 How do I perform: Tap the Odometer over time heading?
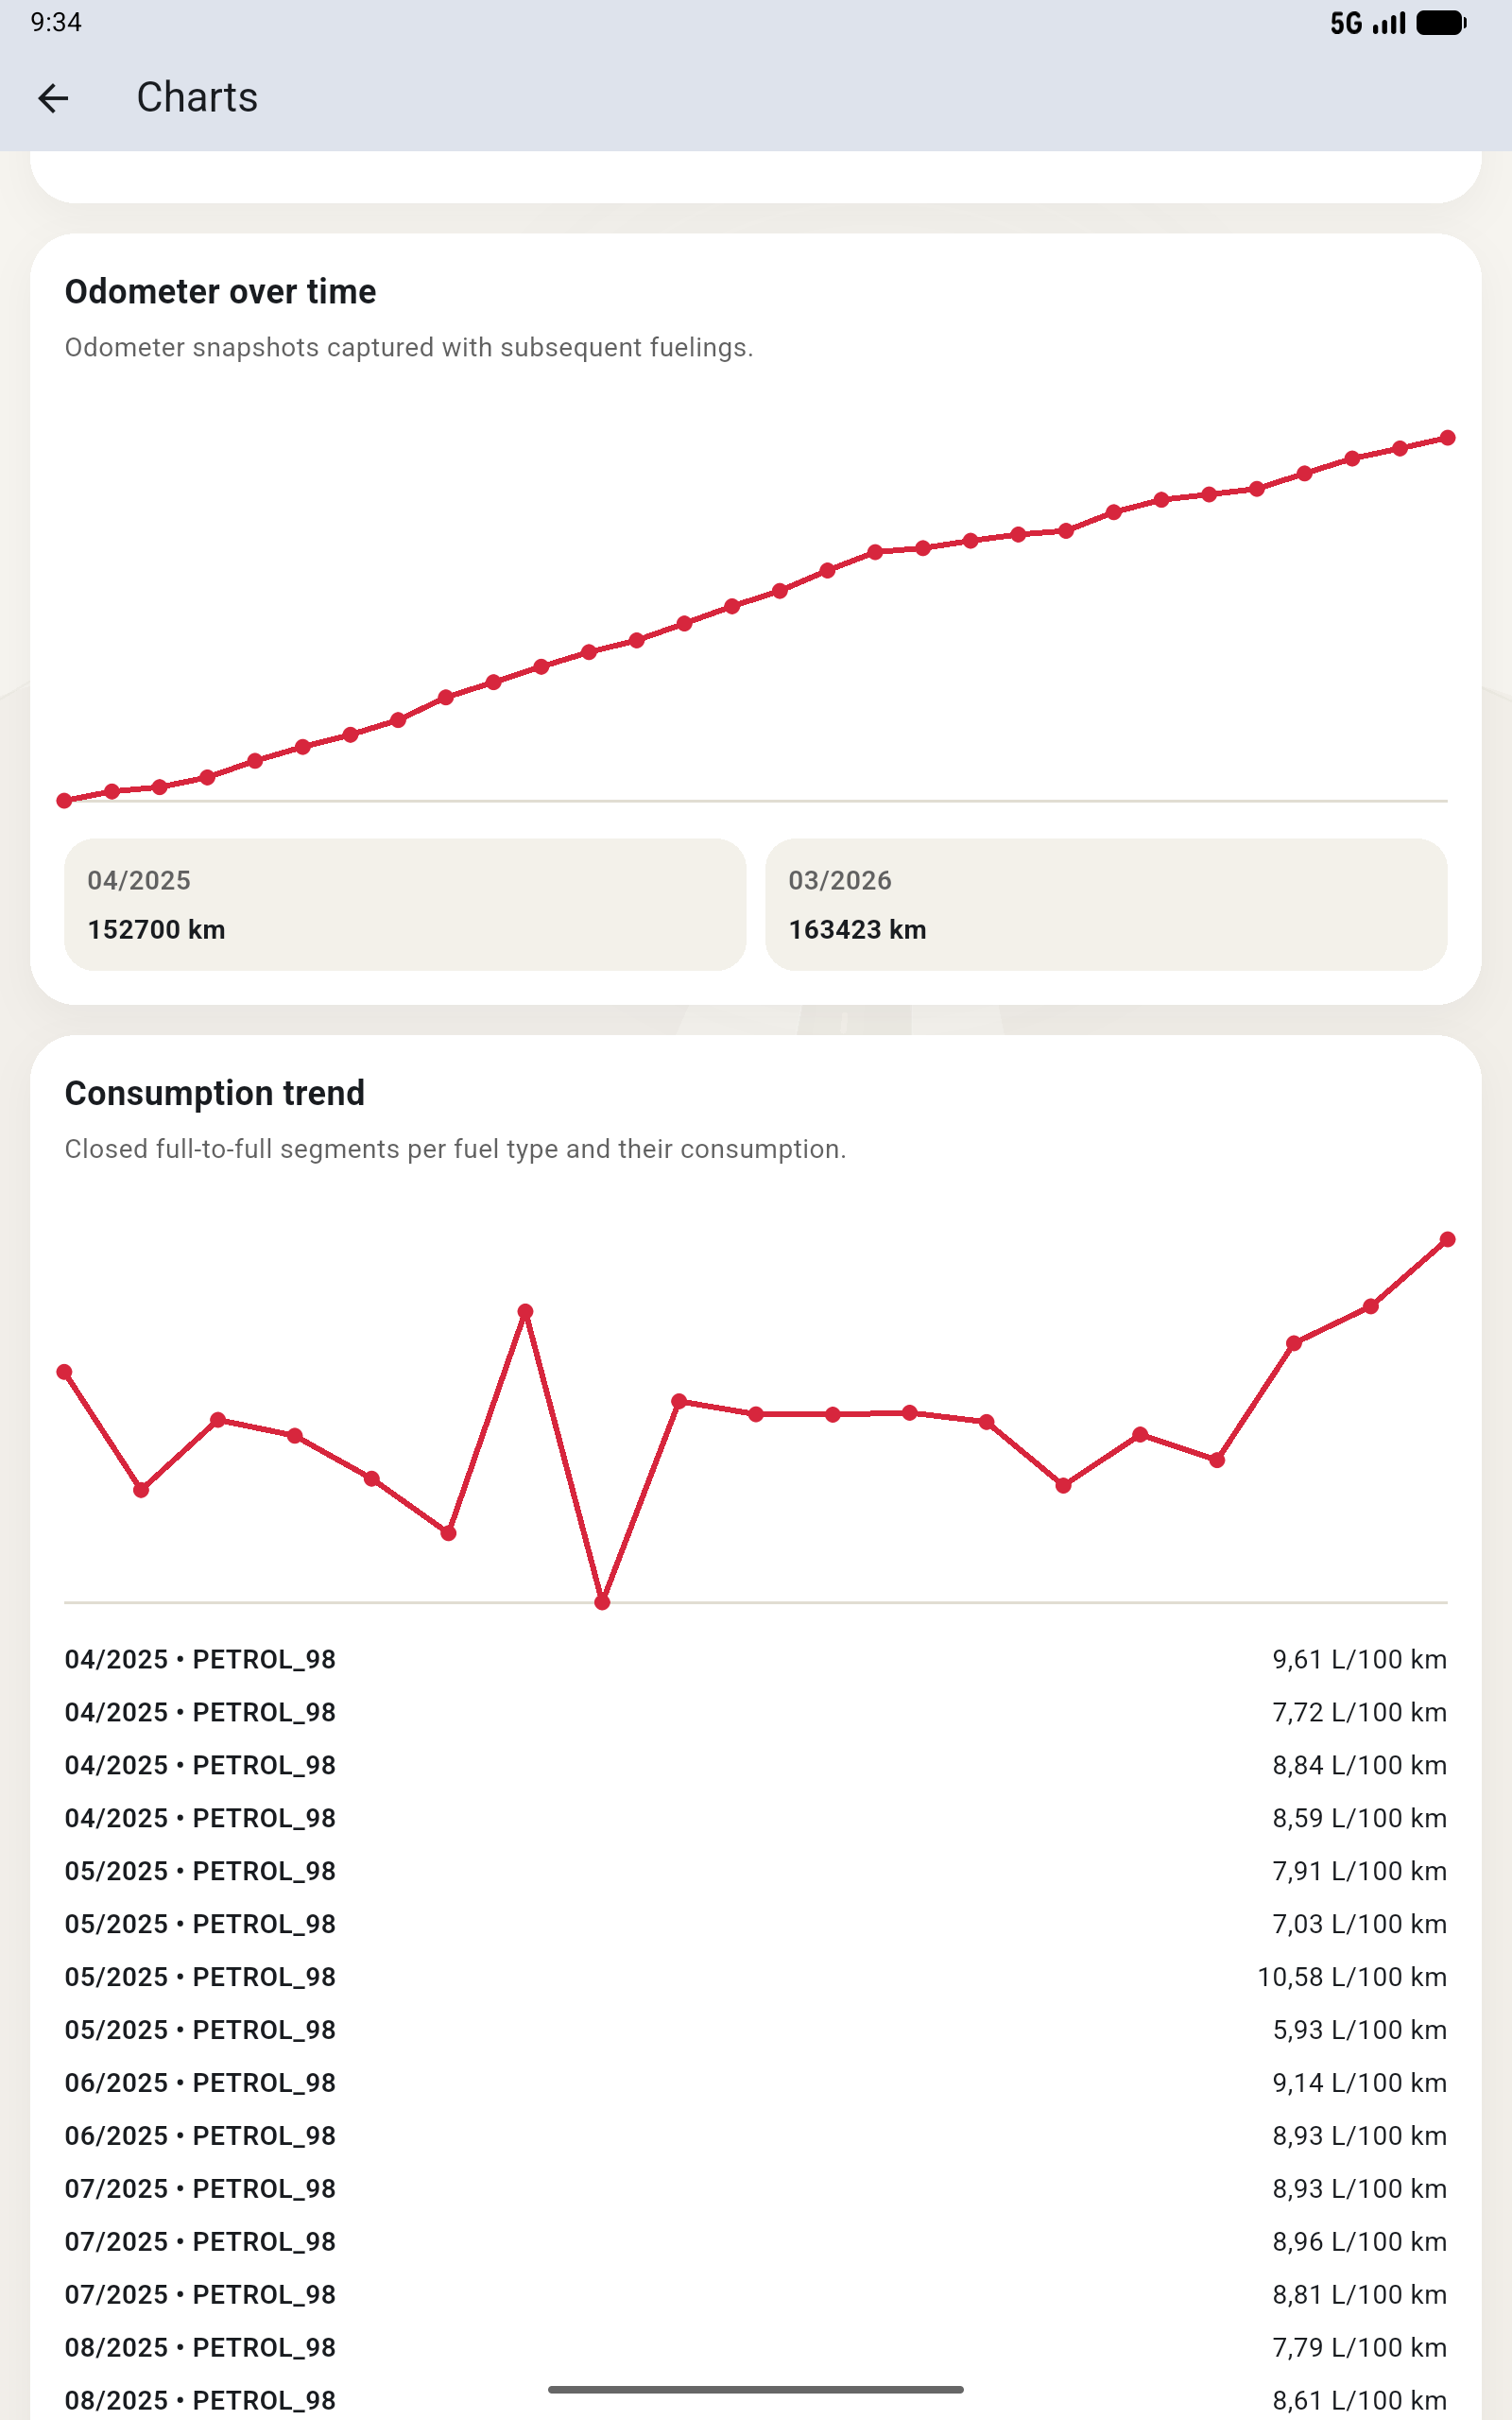coord(220,291)
